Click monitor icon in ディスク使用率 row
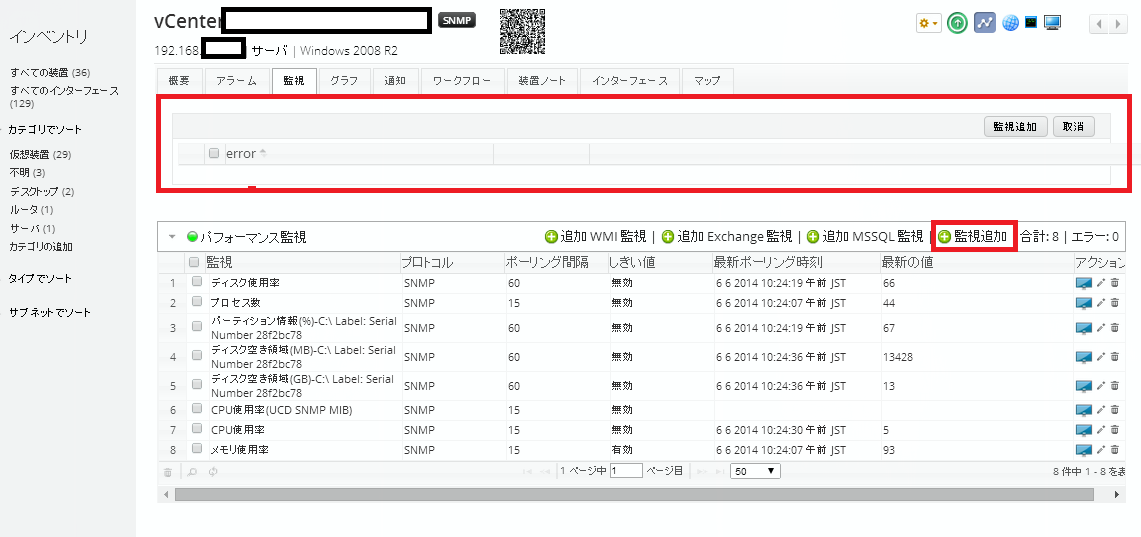The image size is (1141, 537). [x=1084, y=283]
